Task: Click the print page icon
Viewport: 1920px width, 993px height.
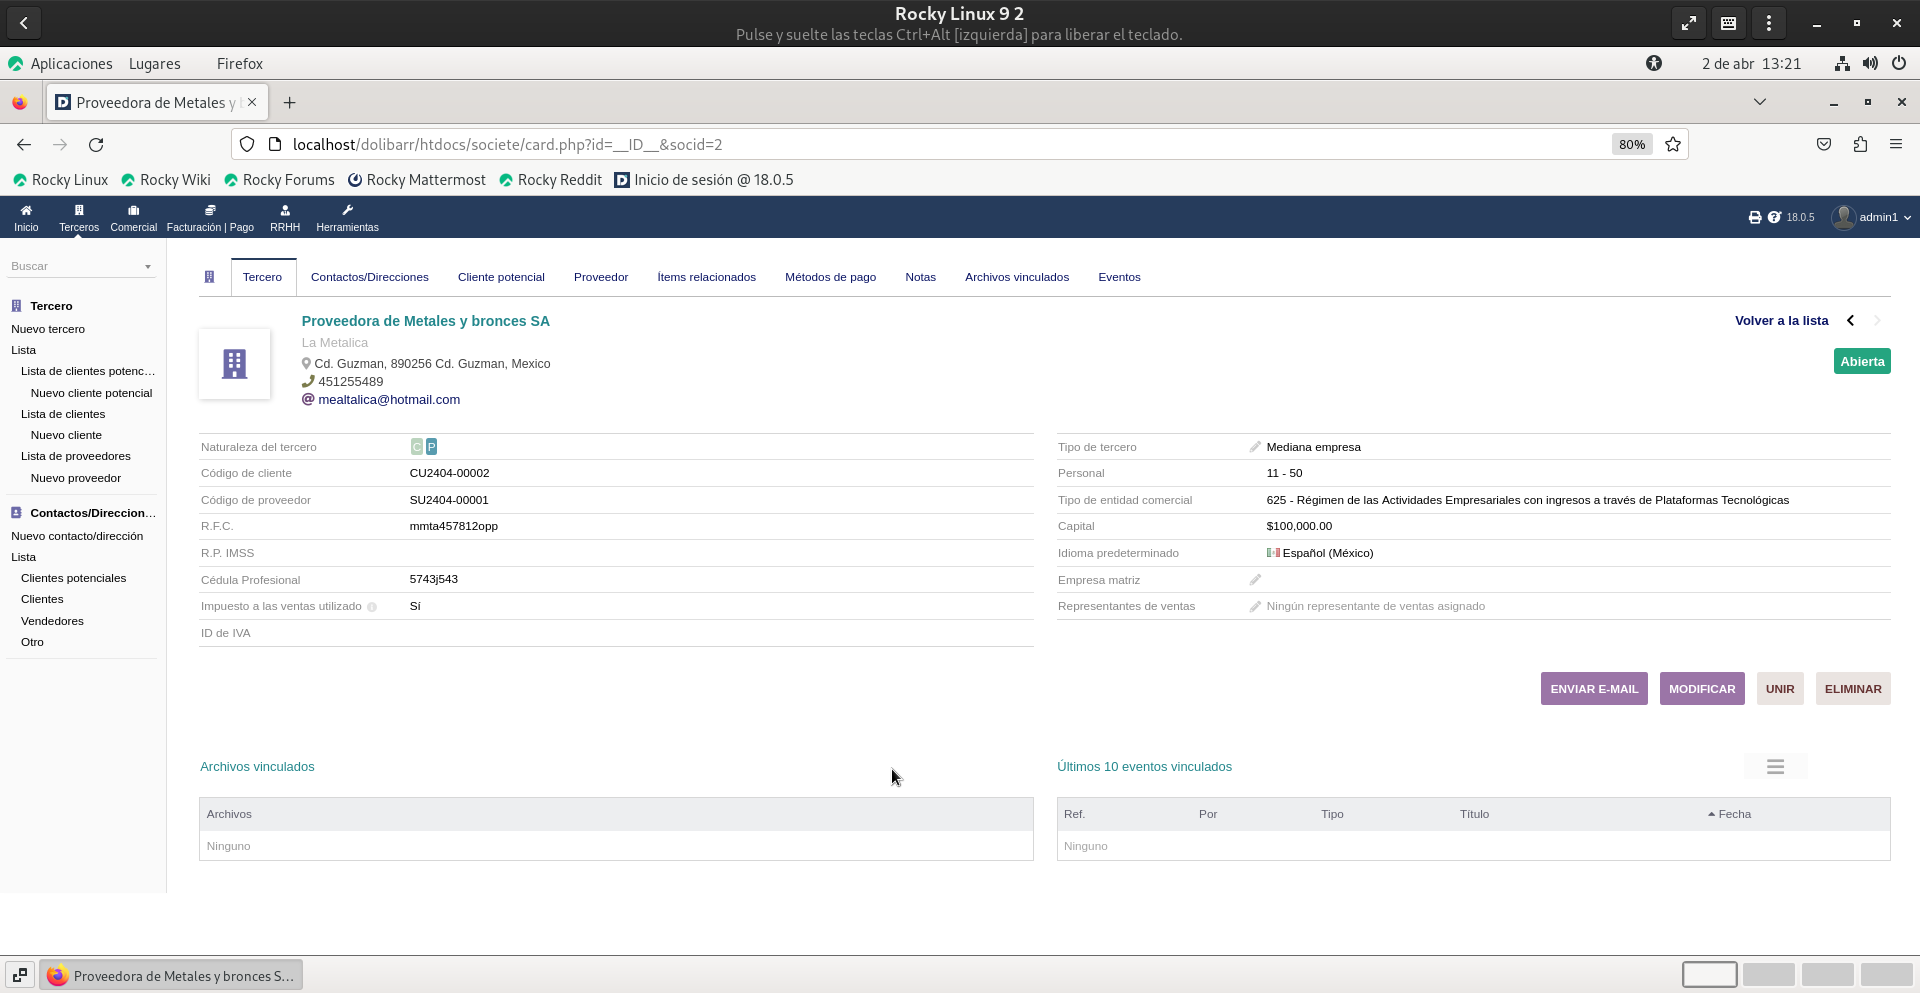Action: (1754, 217)
